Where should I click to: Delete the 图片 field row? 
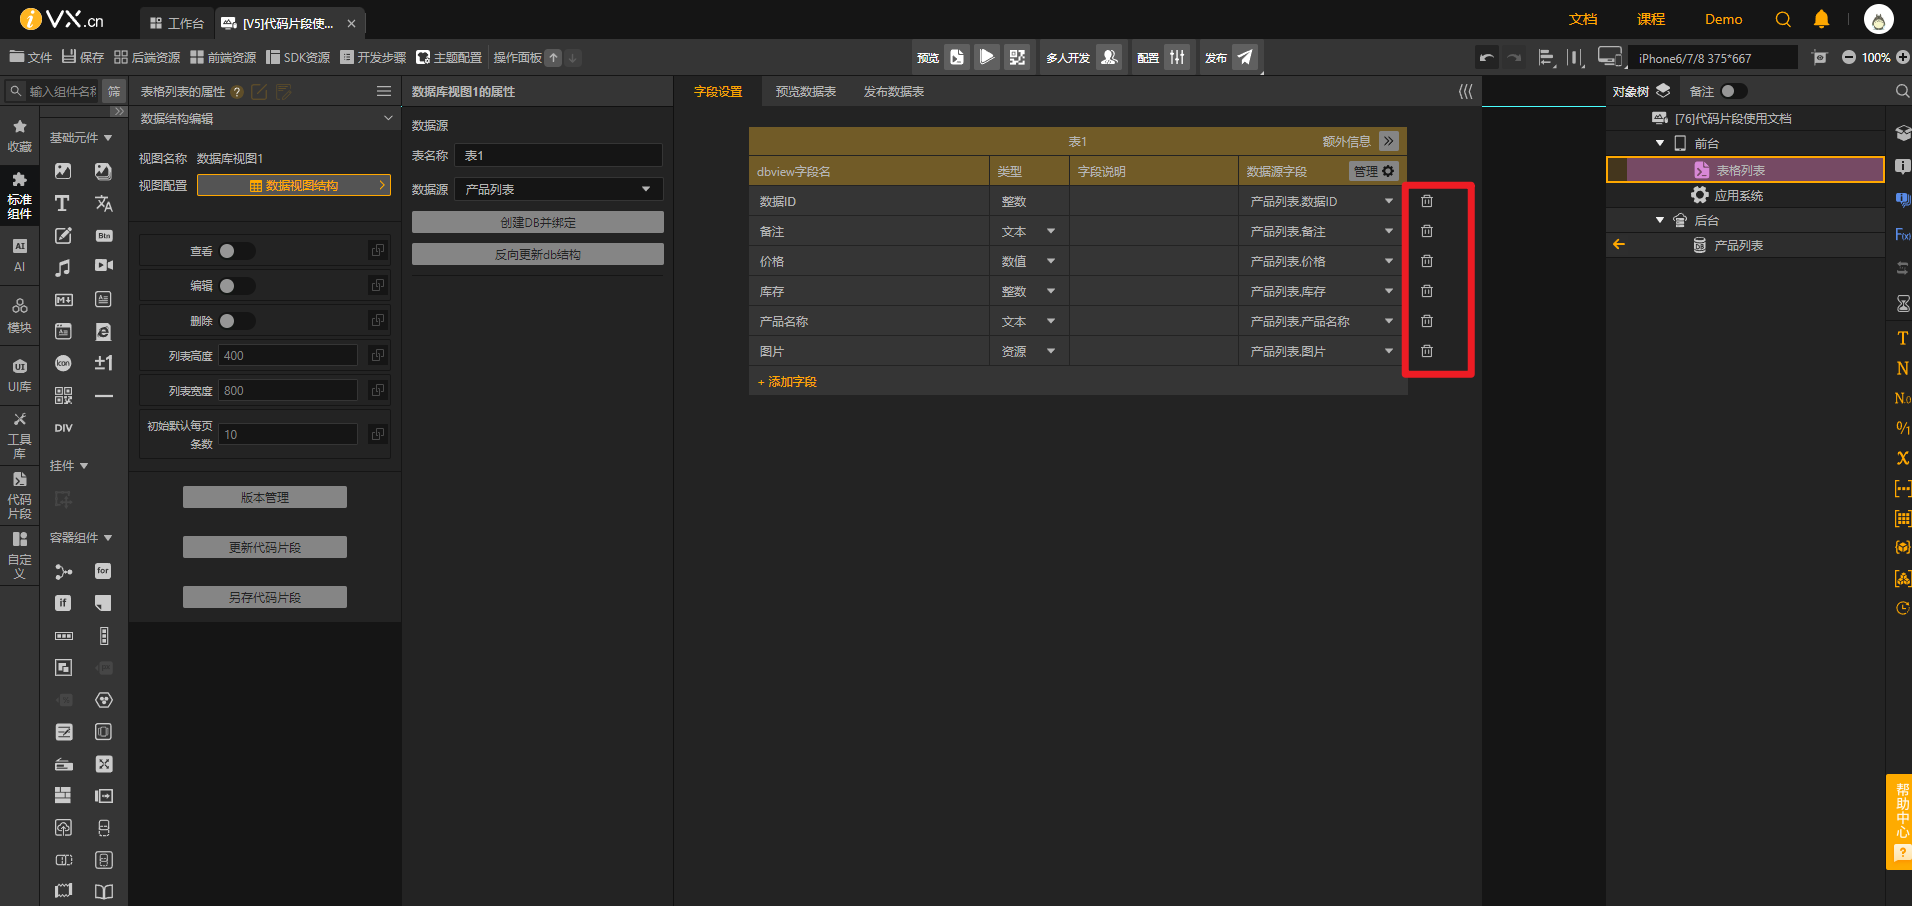(1427, 351)
